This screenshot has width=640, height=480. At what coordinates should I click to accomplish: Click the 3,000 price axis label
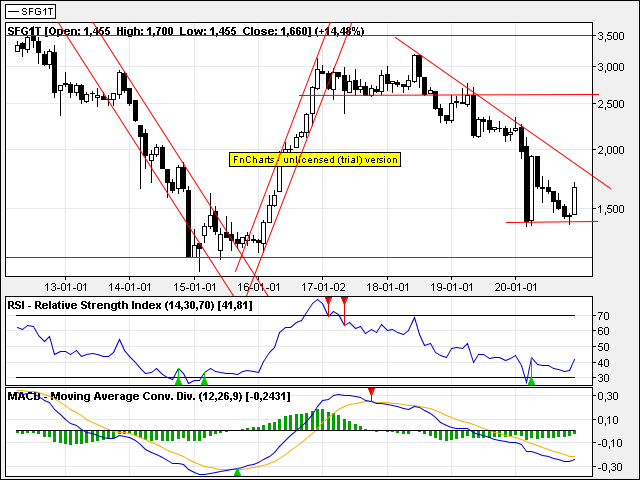click(611, 67)
